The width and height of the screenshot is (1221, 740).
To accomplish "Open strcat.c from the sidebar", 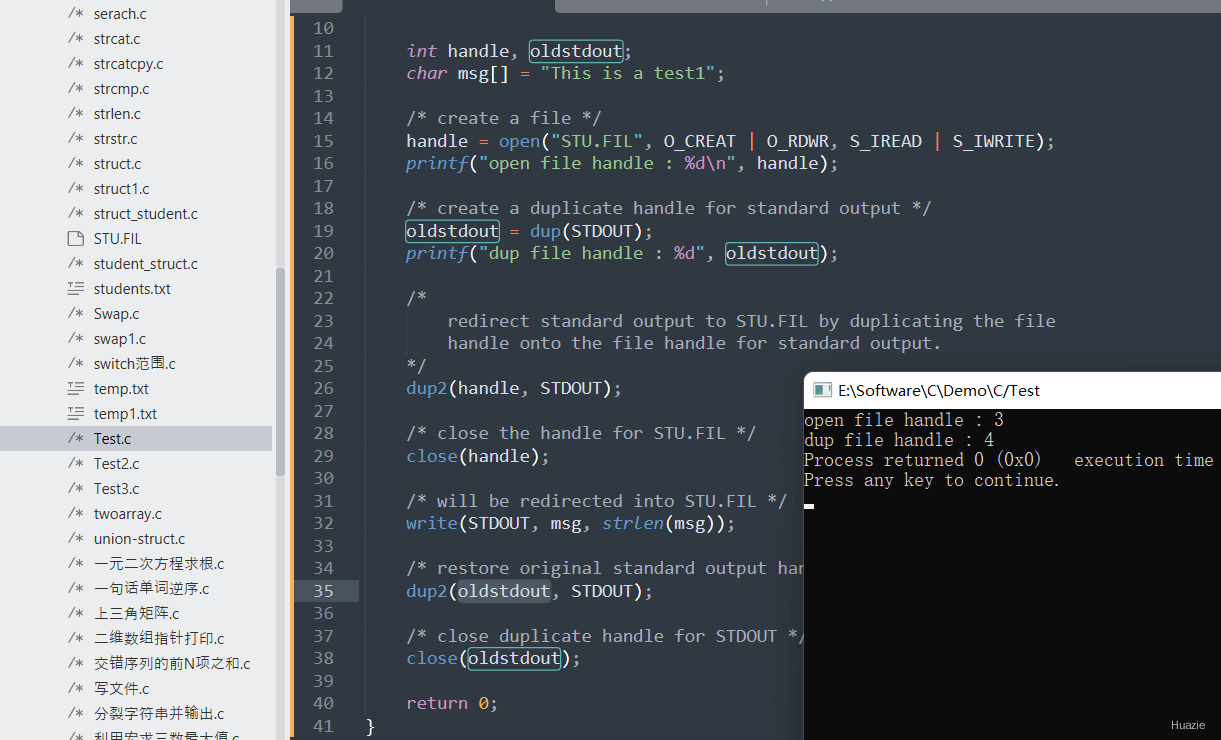I will coord(117,39).
